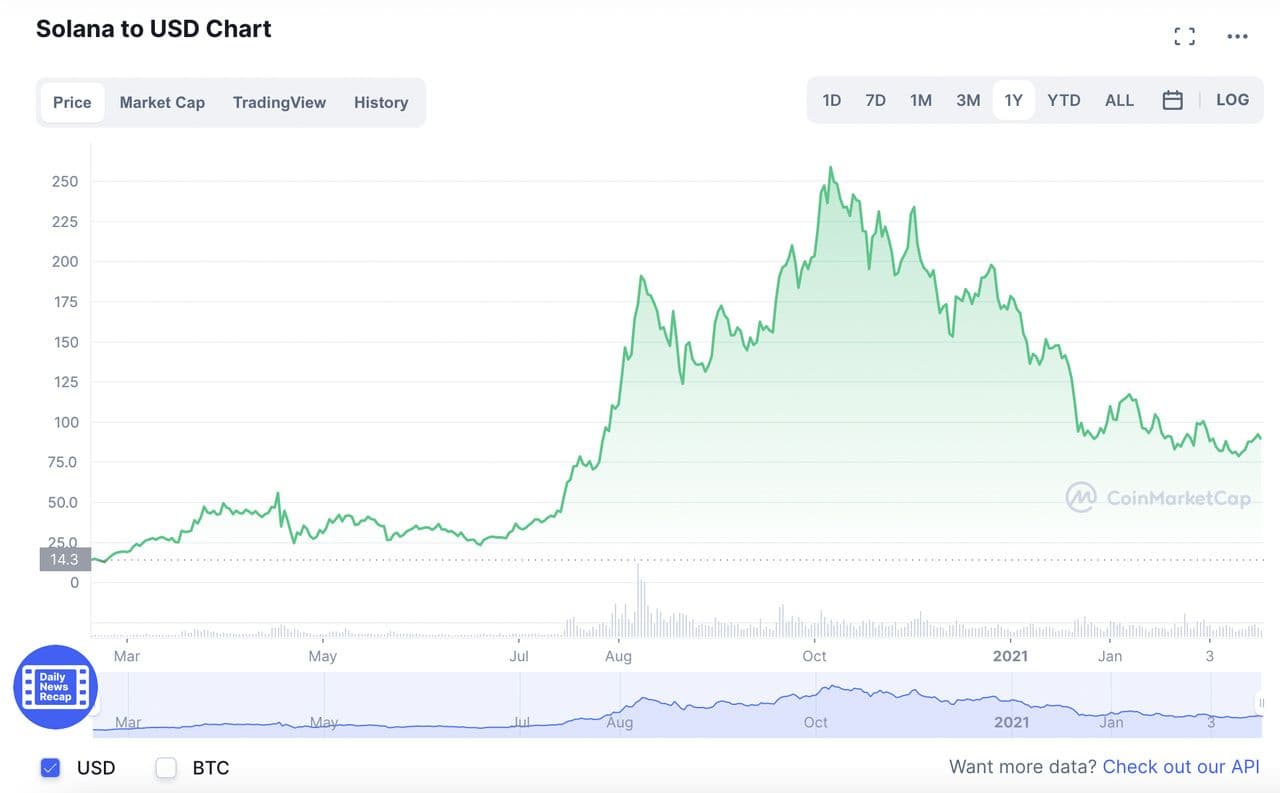Show ALL time price history

(1119, 100)
